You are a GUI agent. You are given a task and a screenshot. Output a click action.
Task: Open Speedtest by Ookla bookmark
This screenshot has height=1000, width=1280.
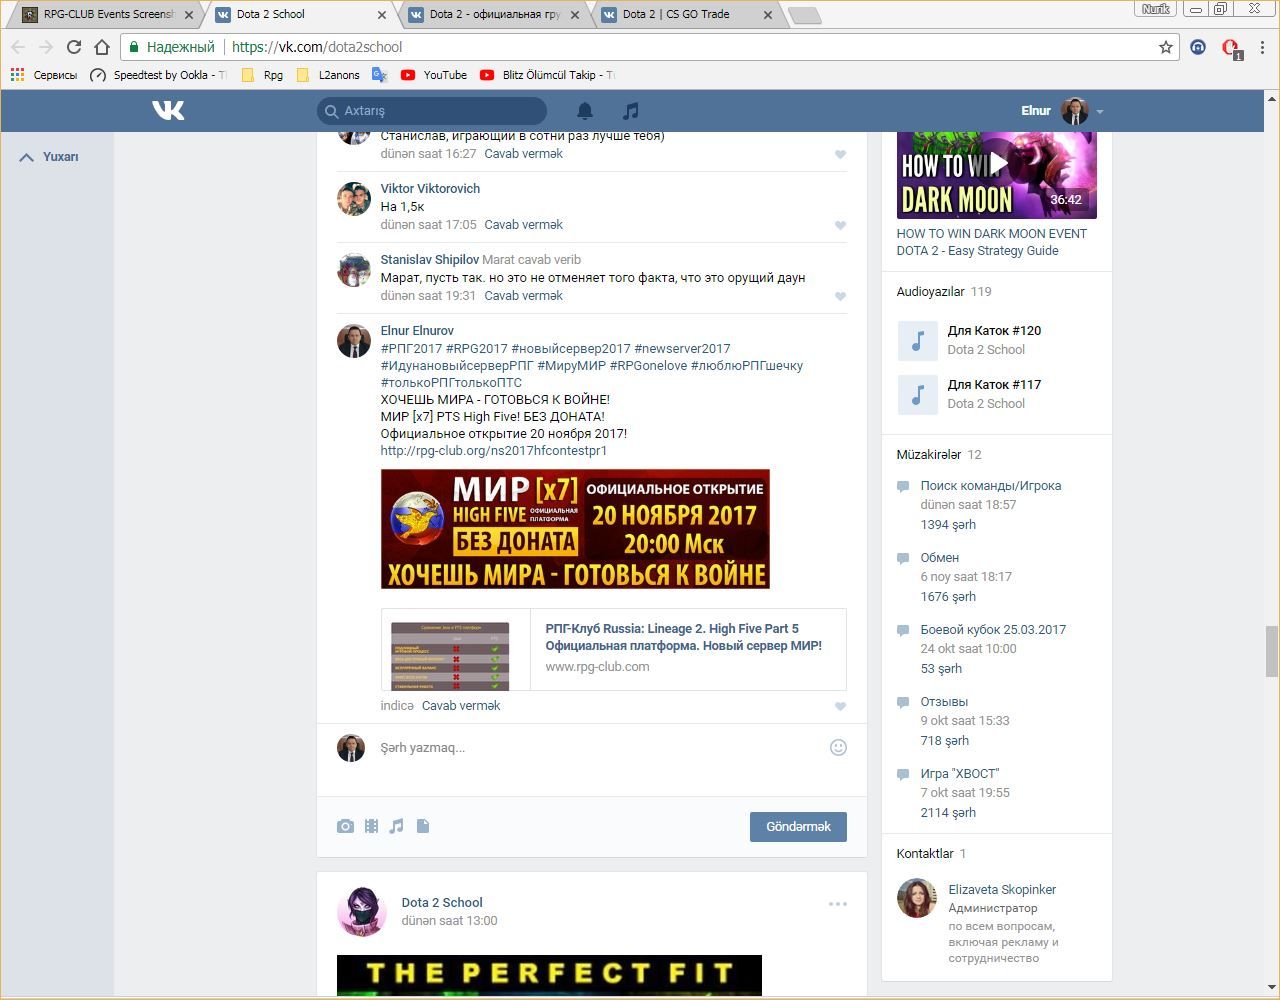coord(158,75)
